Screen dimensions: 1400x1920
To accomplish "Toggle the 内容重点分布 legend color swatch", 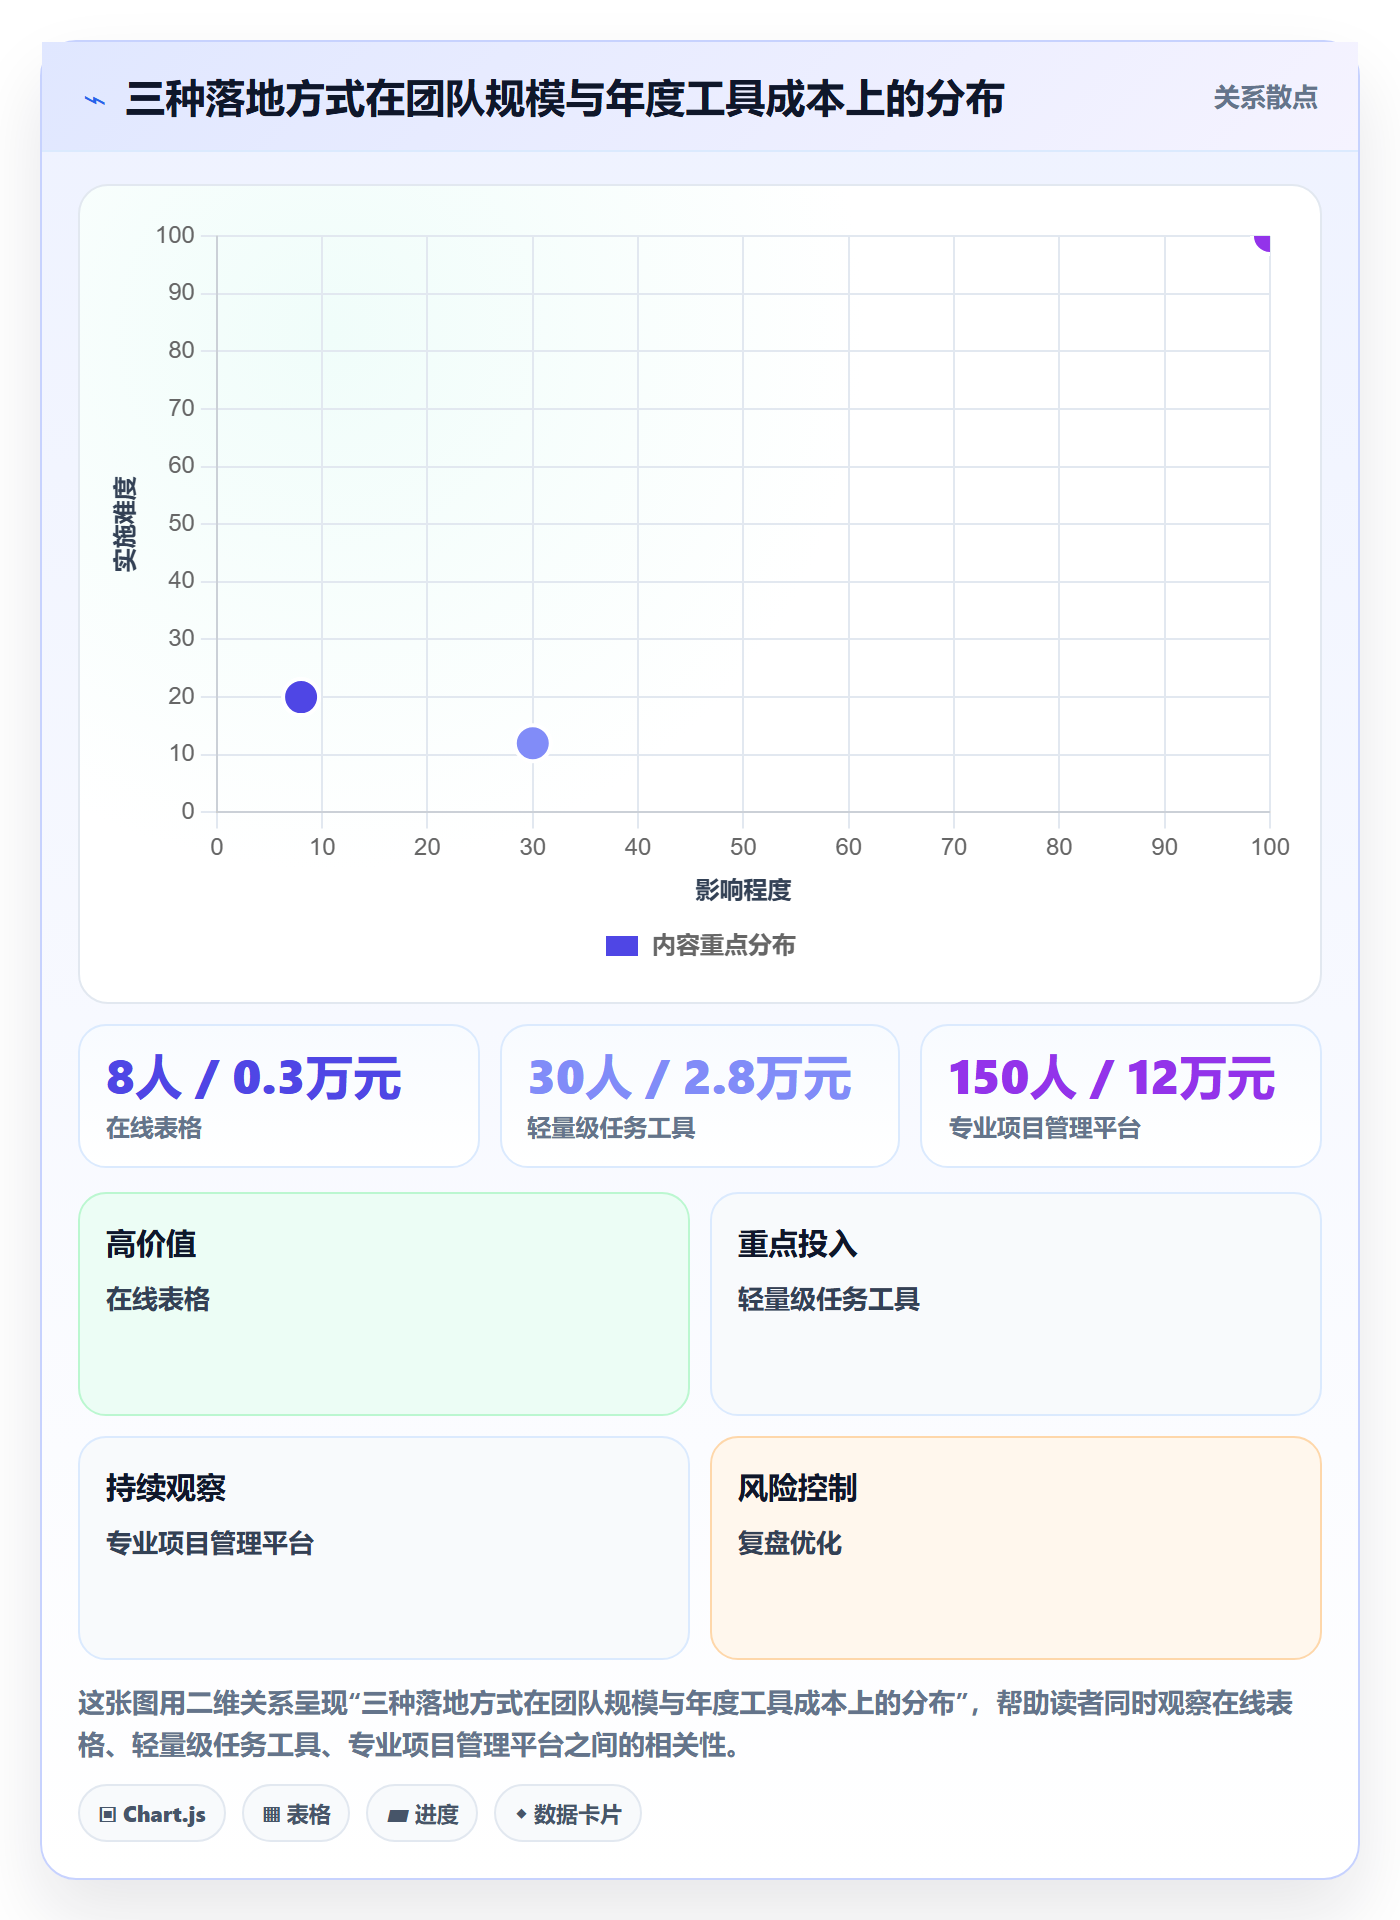I will coord(621,946).
